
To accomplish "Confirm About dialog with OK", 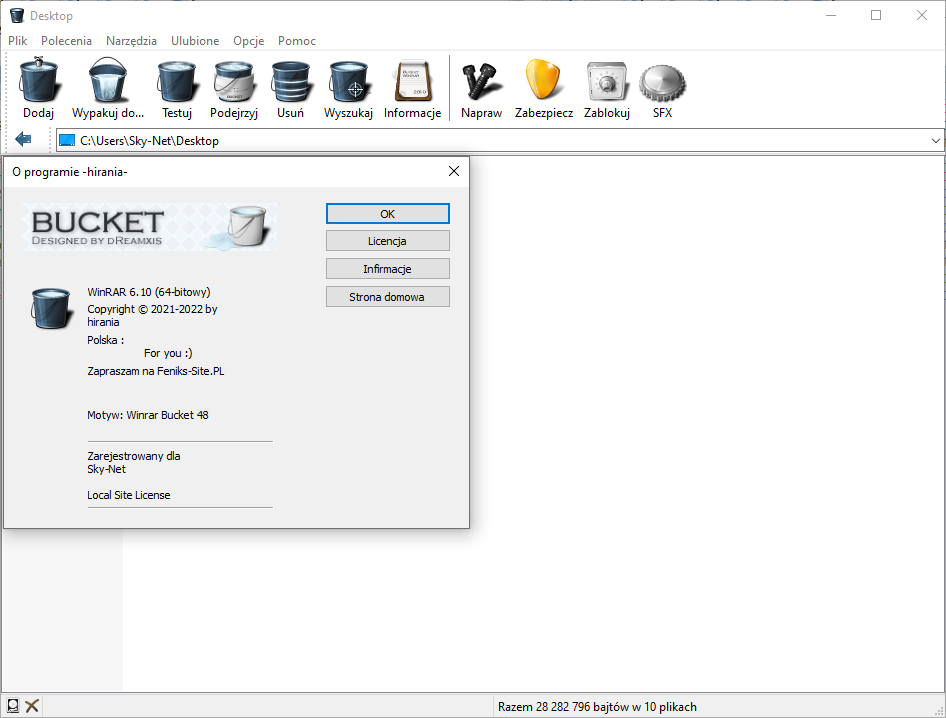I will pos(388,214).
